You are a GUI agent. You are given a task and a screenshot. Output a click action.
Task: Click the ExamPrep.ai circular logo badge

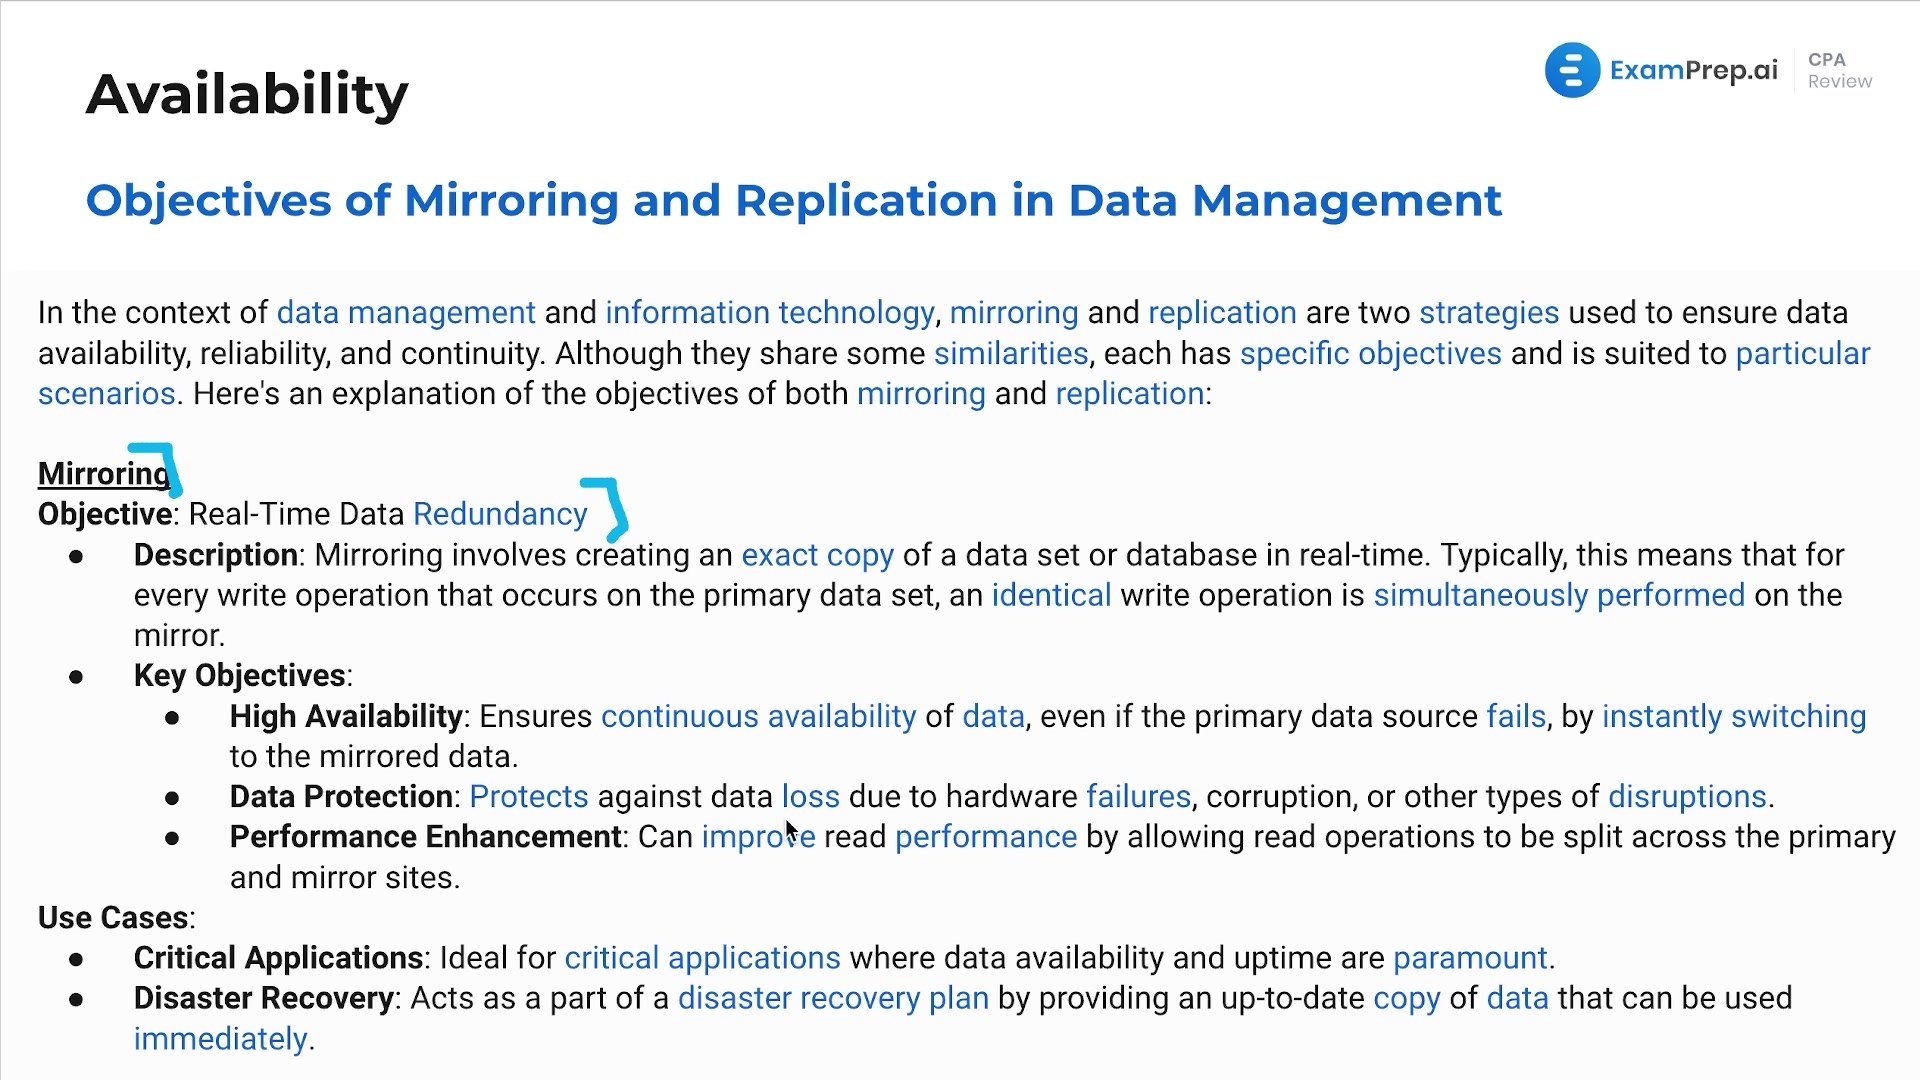[1571, 70]
